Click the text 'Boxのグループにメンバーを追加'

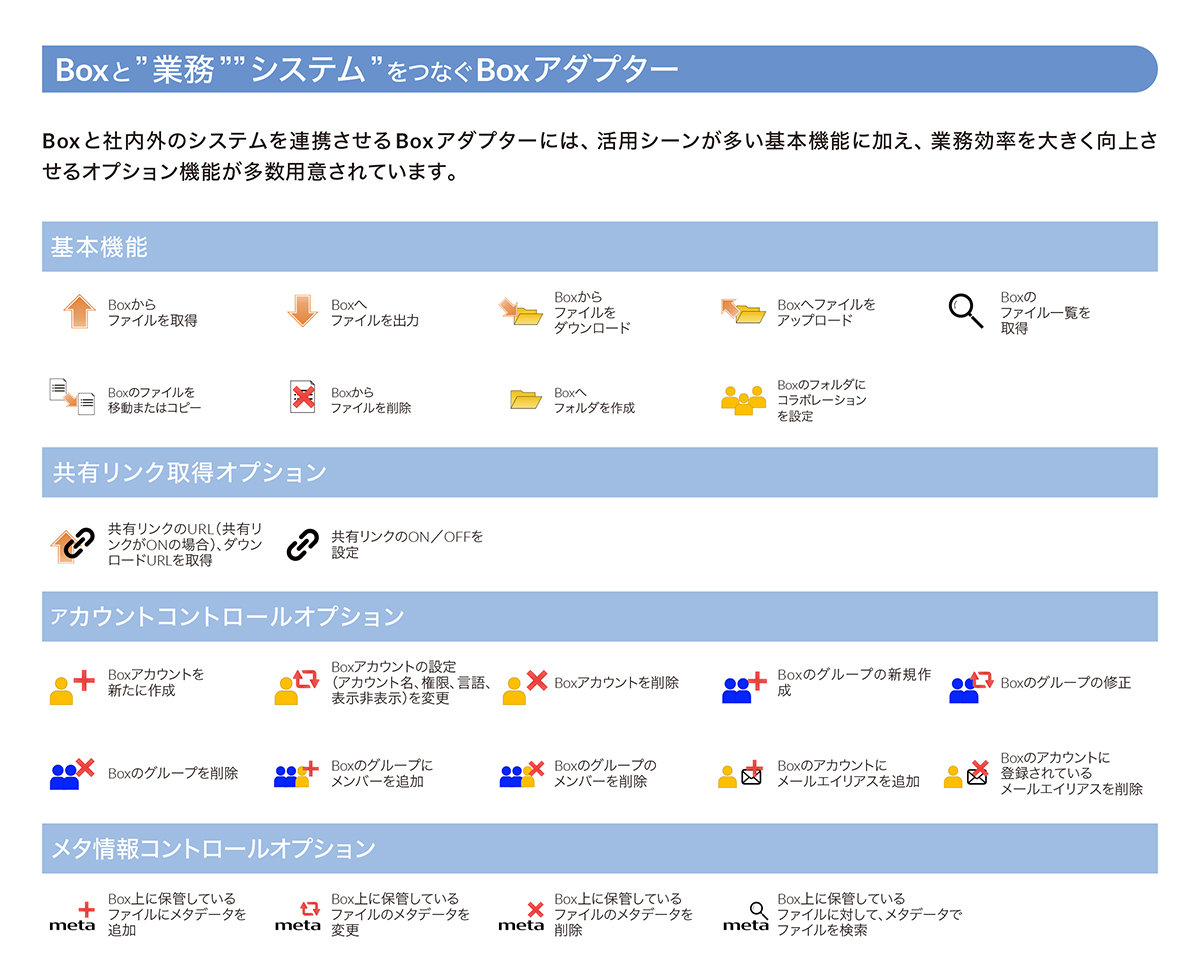click(382, 773)
